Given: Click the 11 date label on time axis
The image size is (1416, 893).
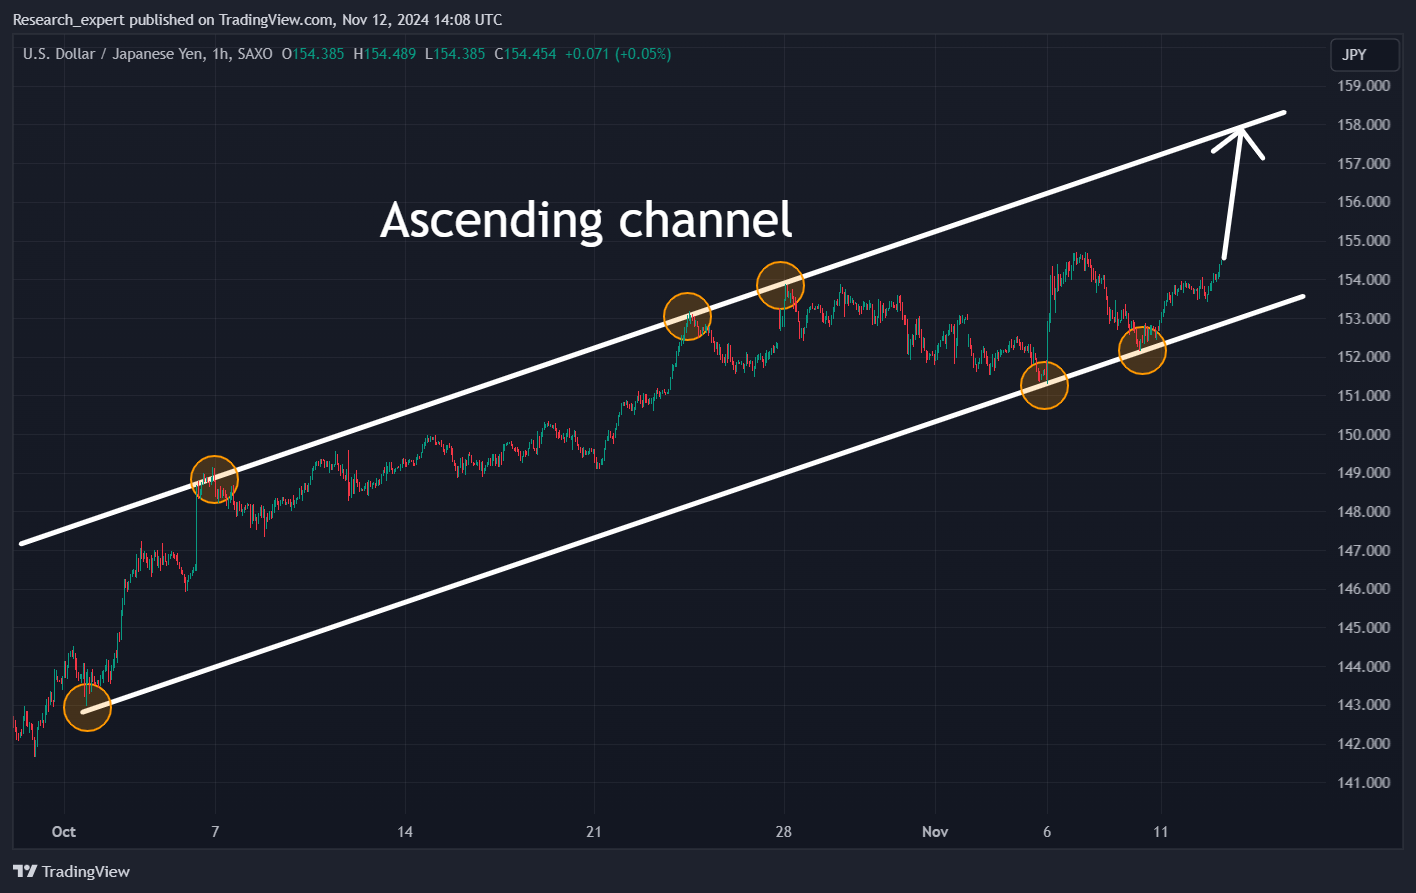Looking at the screenshot, I should [x=1160, y=832].
